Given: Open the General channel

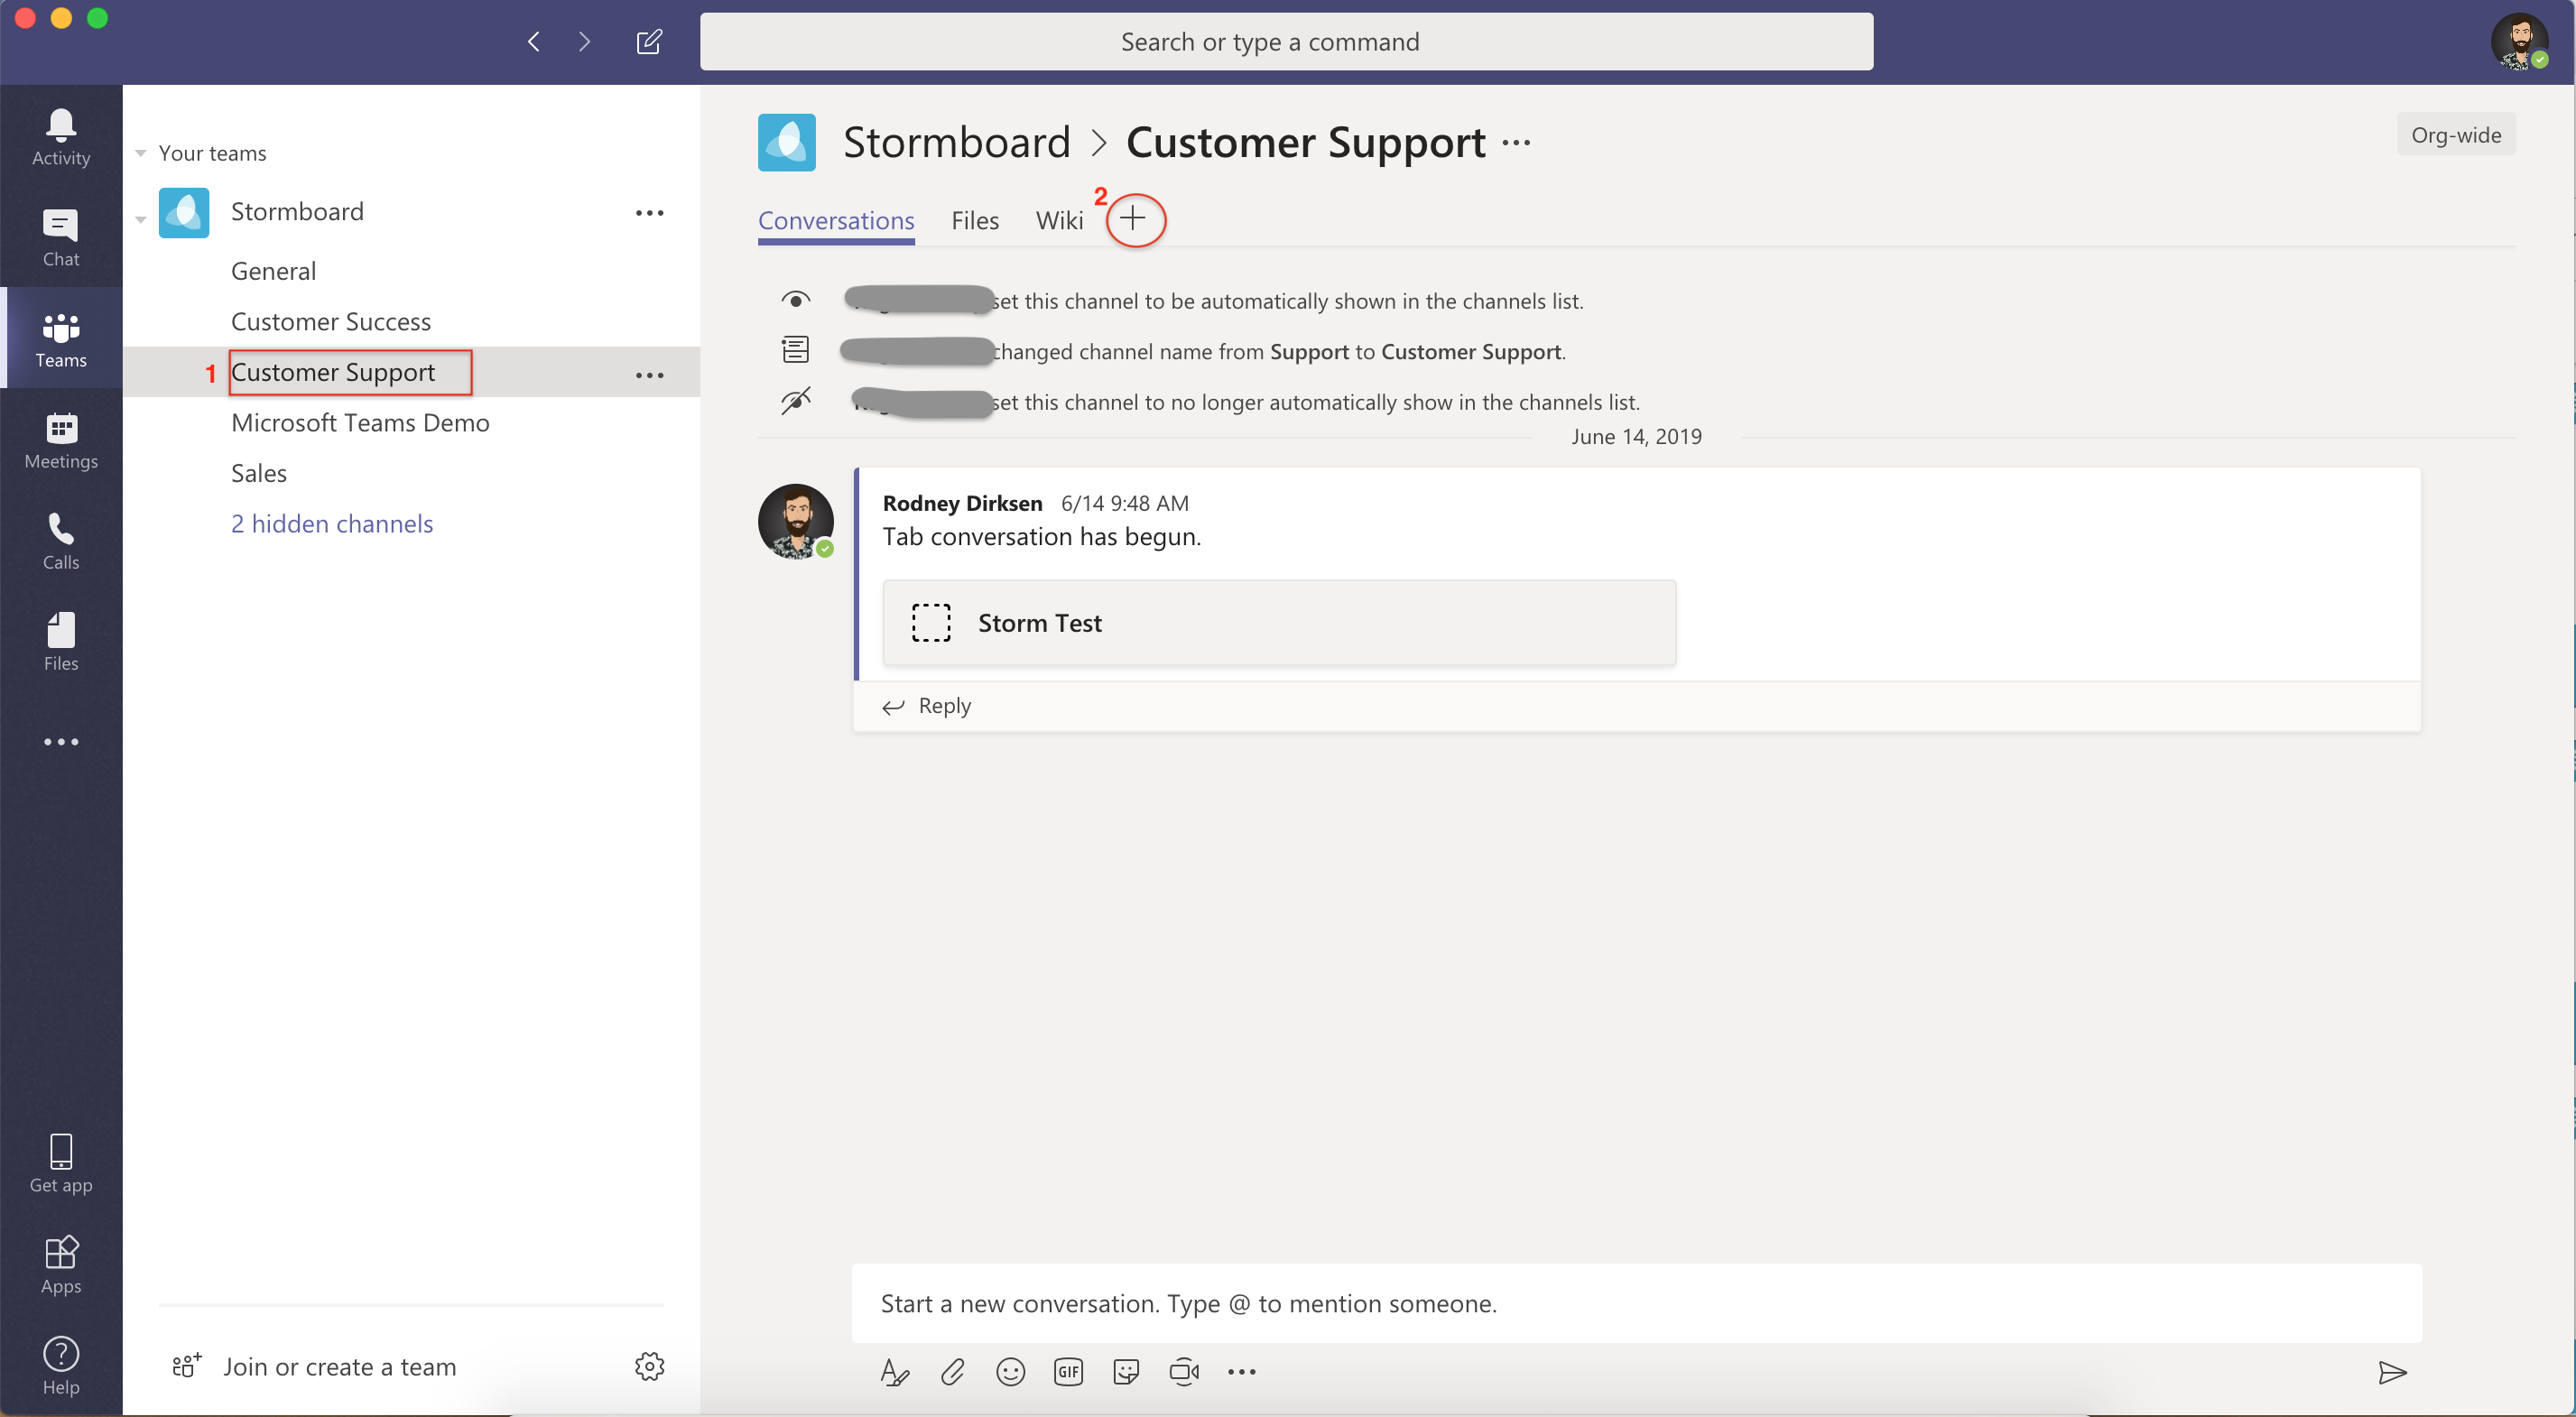Looking at the screenshot, I should click(x=273, y=272).
